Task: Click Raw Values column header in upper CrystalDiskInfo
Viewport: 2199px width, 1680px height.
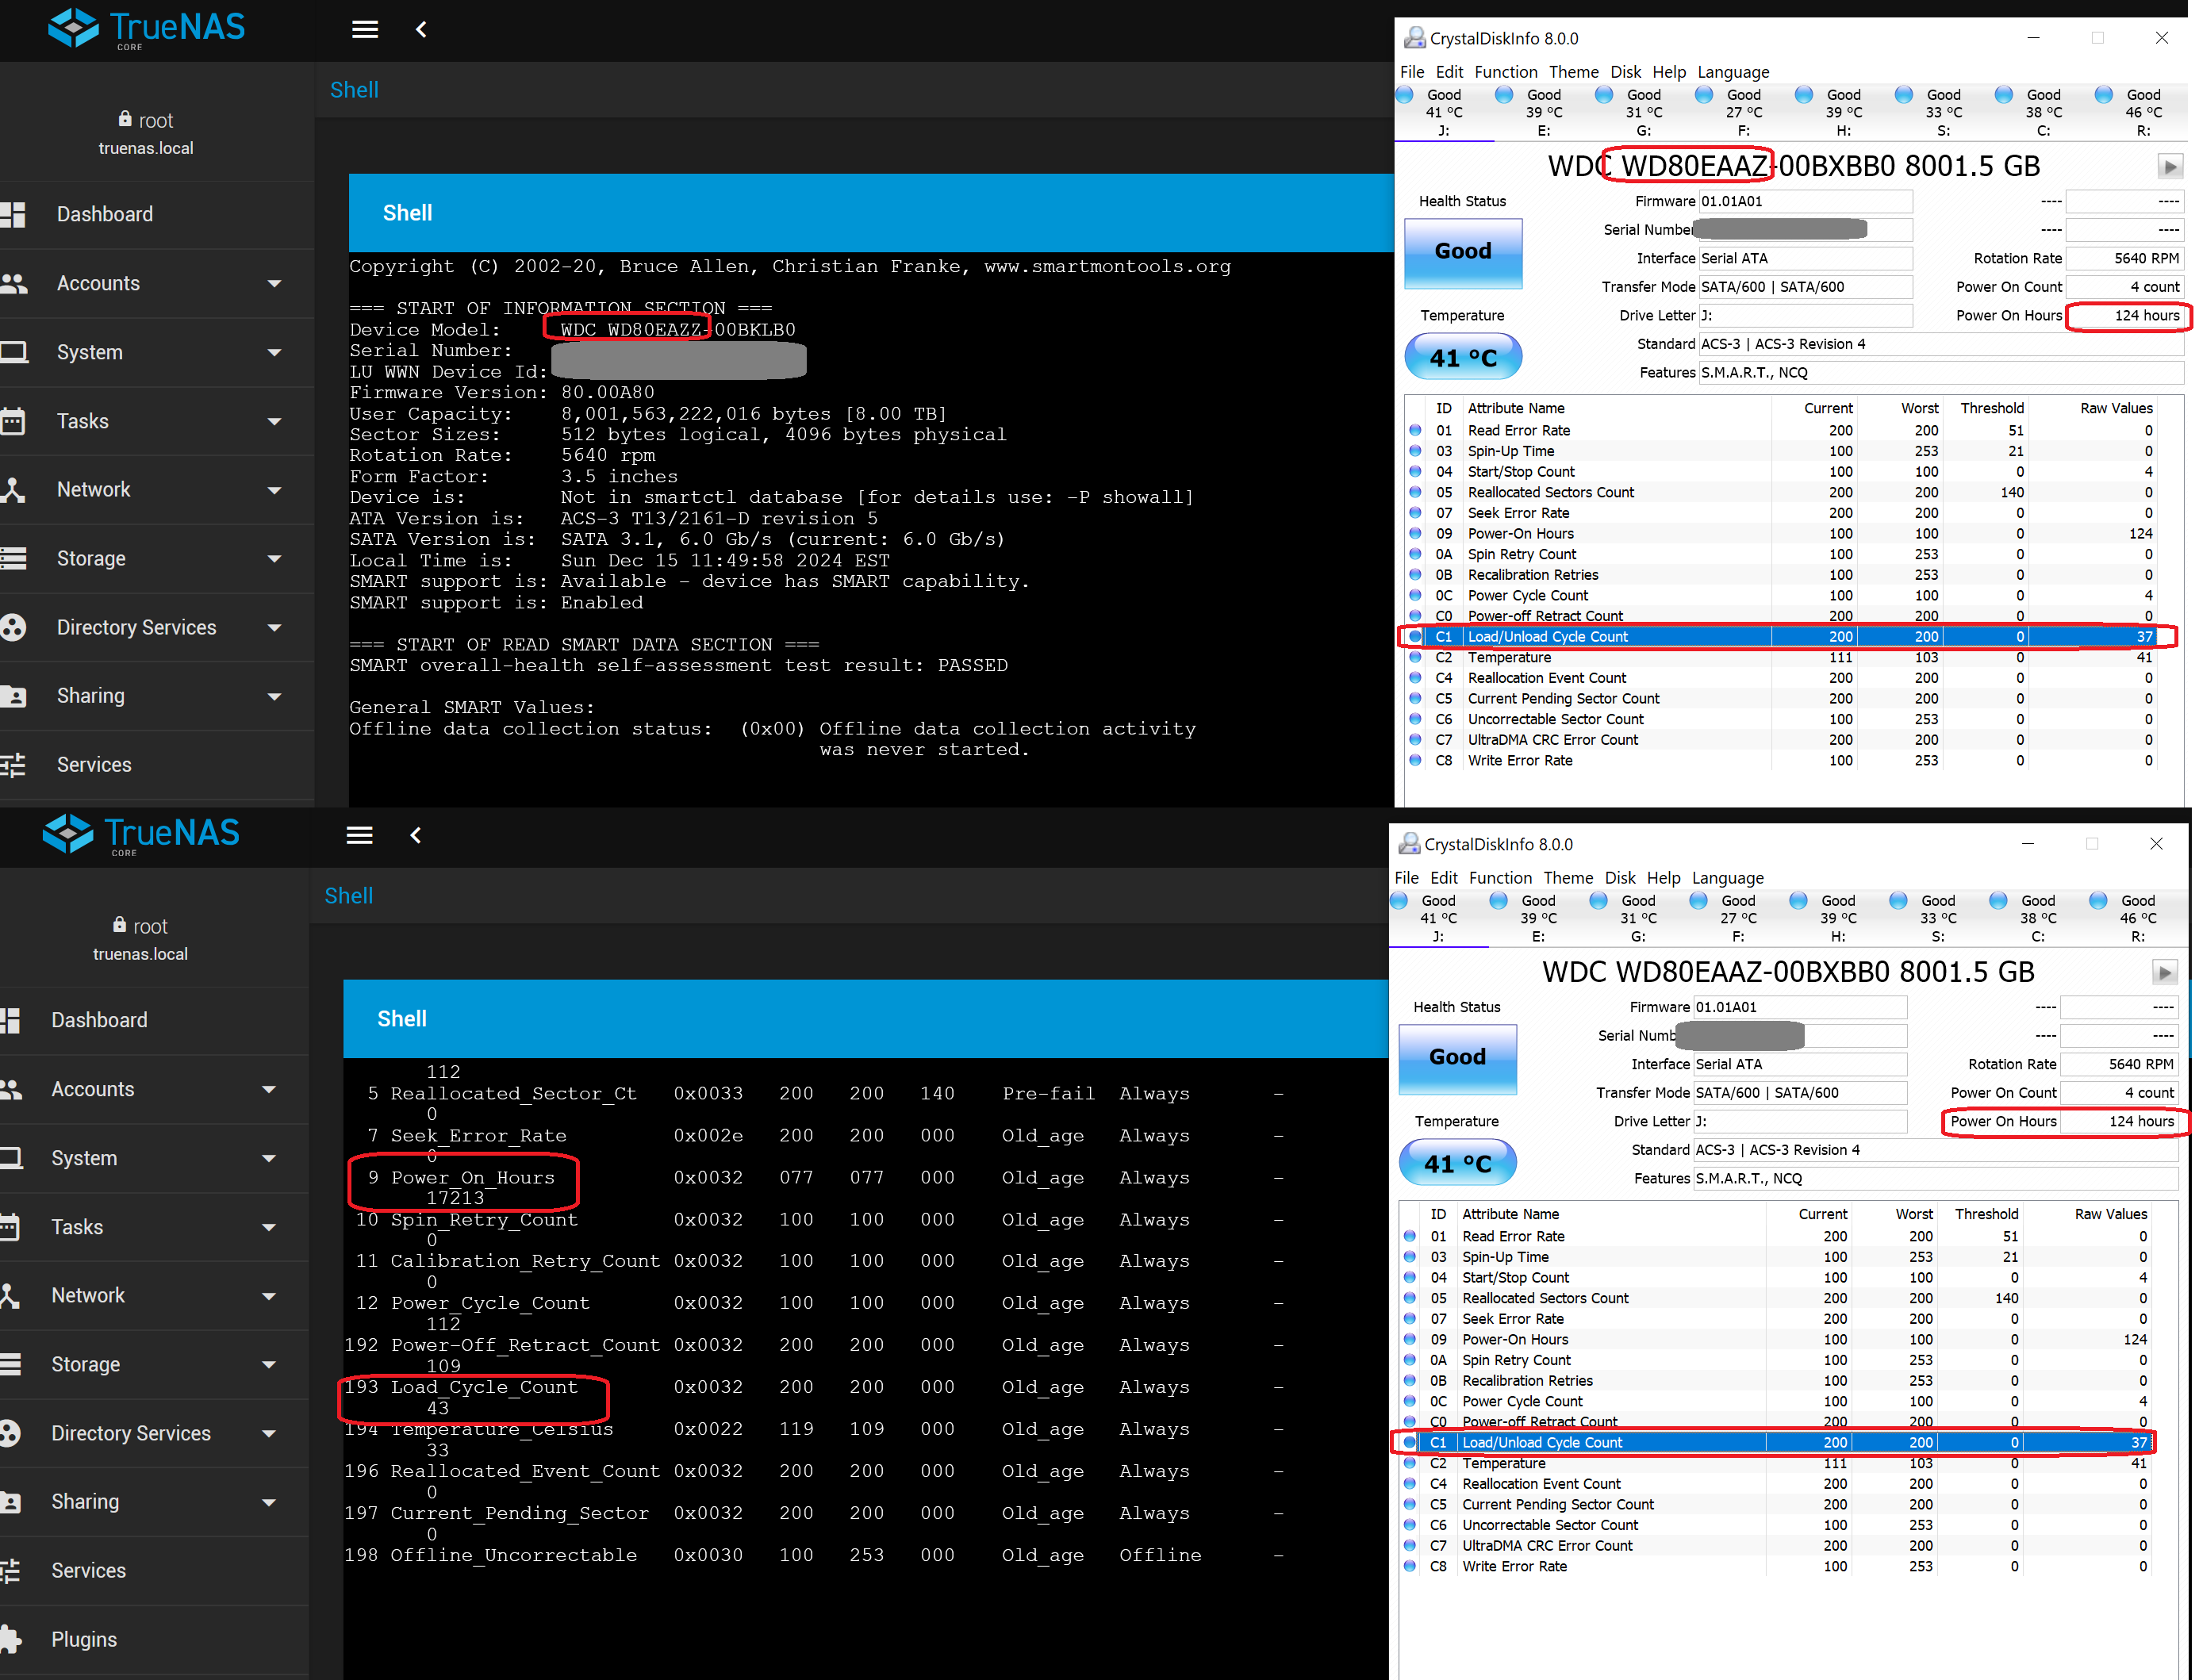Action: click(2116, 408)
